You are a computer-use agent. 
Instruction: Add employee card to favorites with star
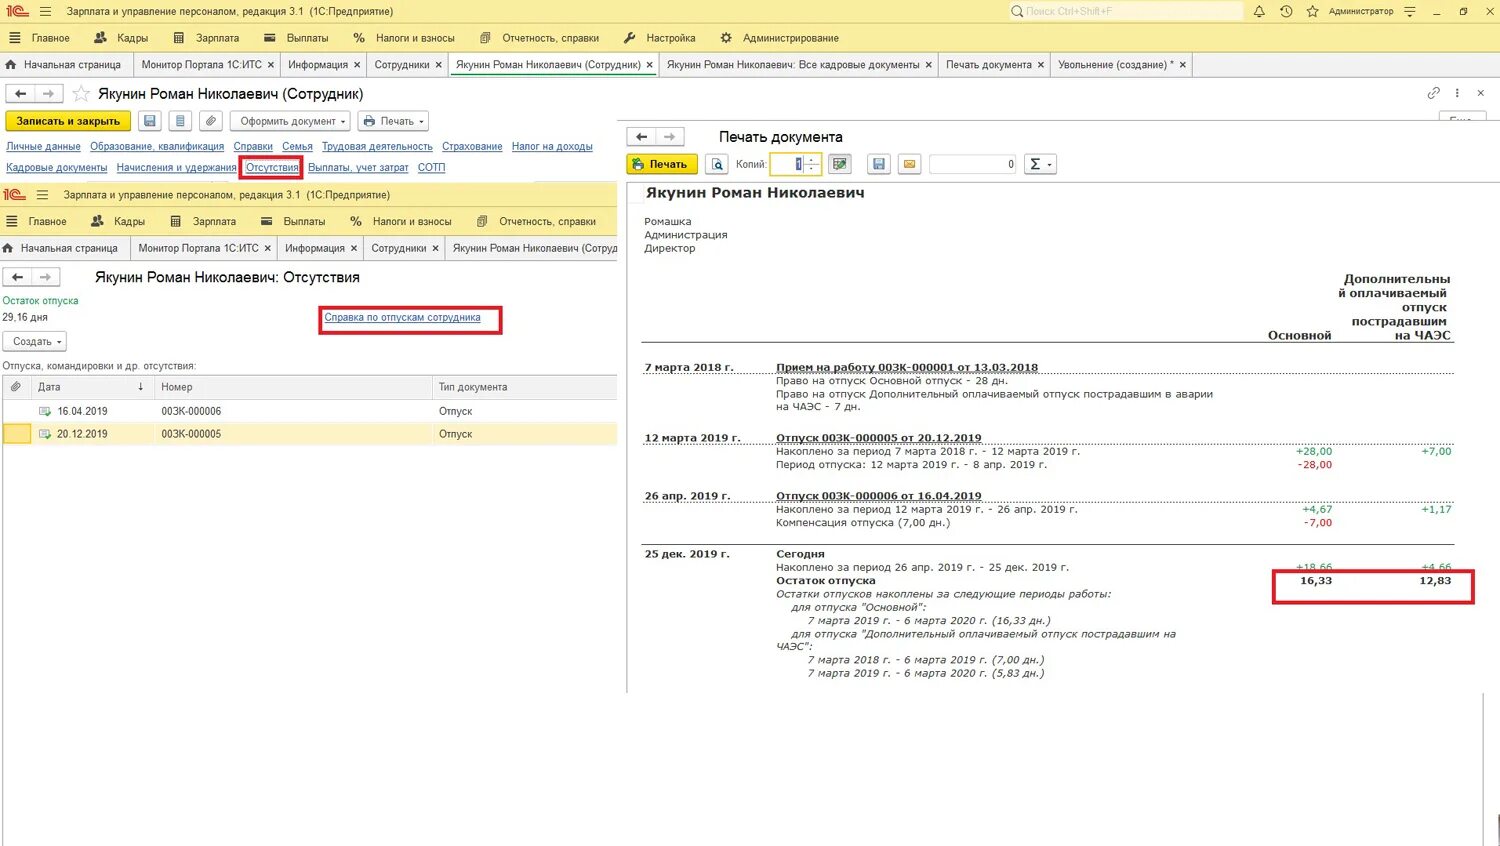pyautogui.click(x=81, y=93)
